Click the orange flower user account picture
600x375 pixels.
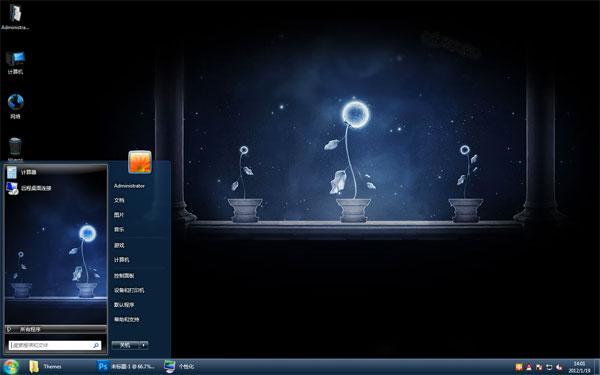[140, 162]
